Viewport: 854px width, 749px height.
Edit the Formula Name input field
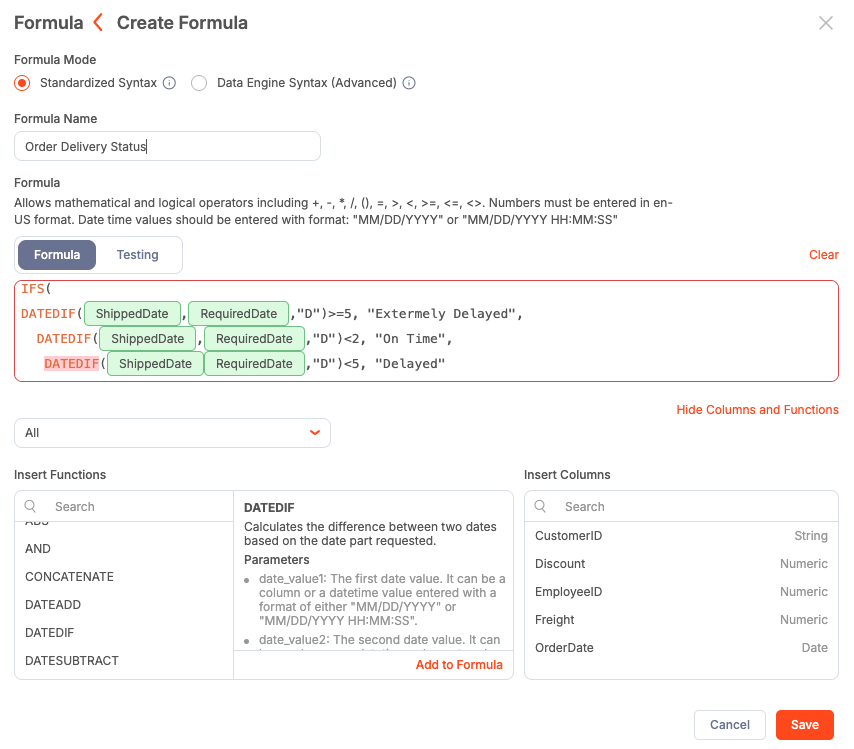167,147
